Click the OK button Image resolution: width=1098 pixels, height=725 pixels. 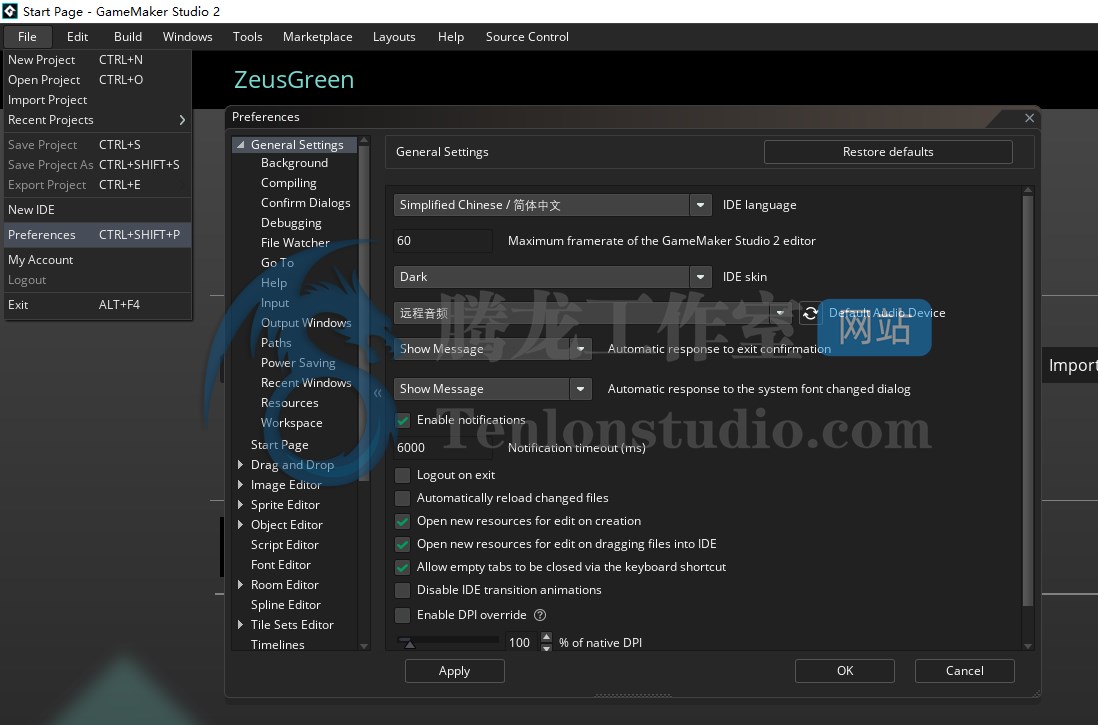pos(845,671)
